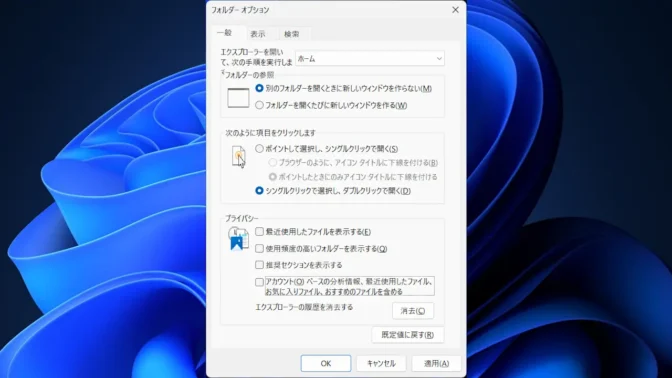
Task: Click the 消去 button to clear history
Action: tap(413, 311)
